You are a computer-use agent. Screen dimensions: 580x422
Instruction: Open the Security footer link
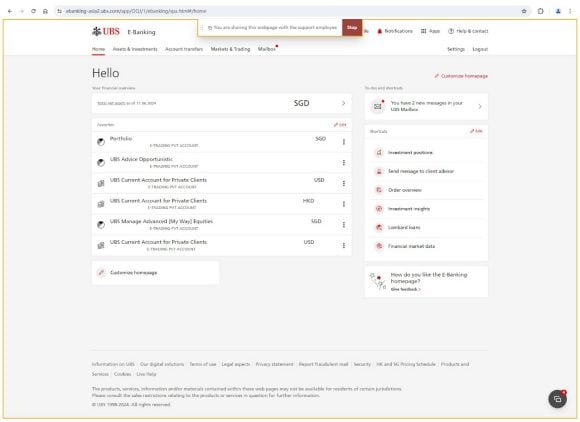tap(362, 364)
